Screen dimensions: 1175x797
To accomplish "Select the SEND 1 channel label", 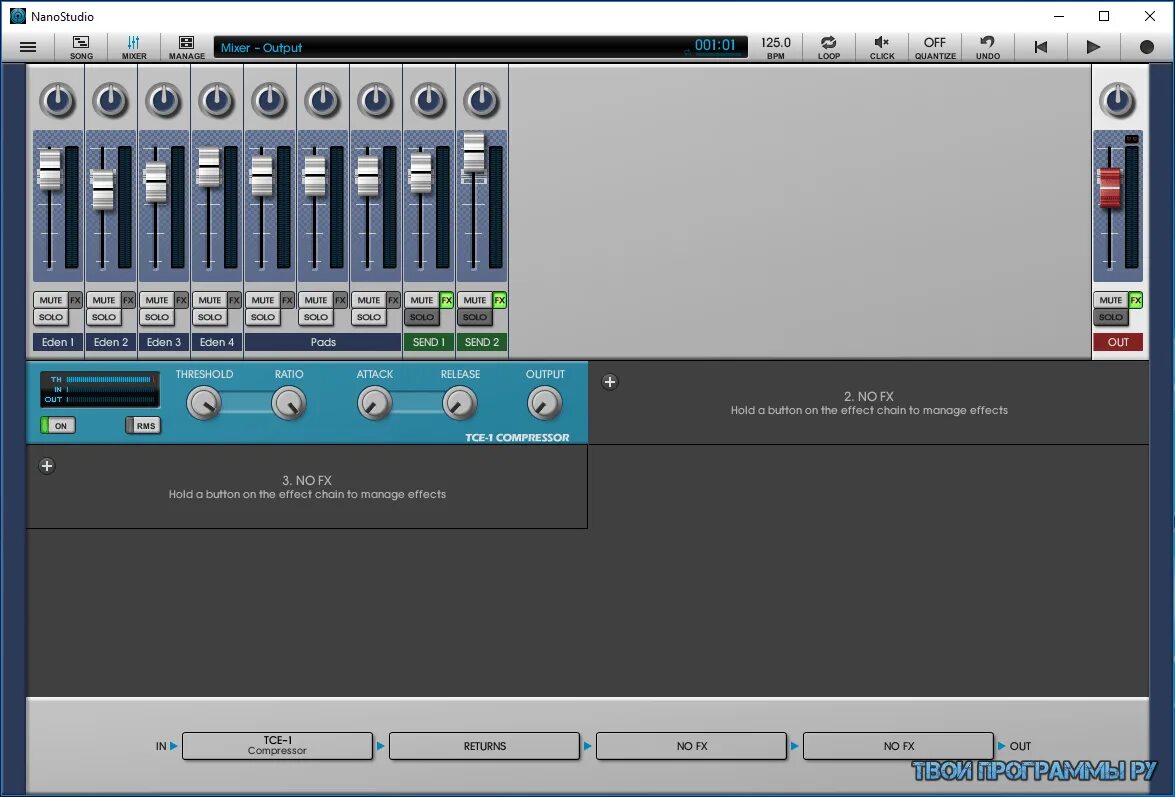I will [429, 342].
